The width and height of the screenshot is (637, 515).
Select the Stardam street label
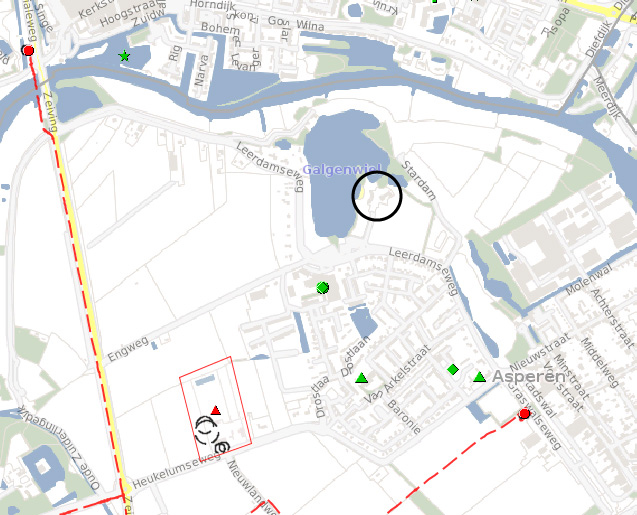419,181
